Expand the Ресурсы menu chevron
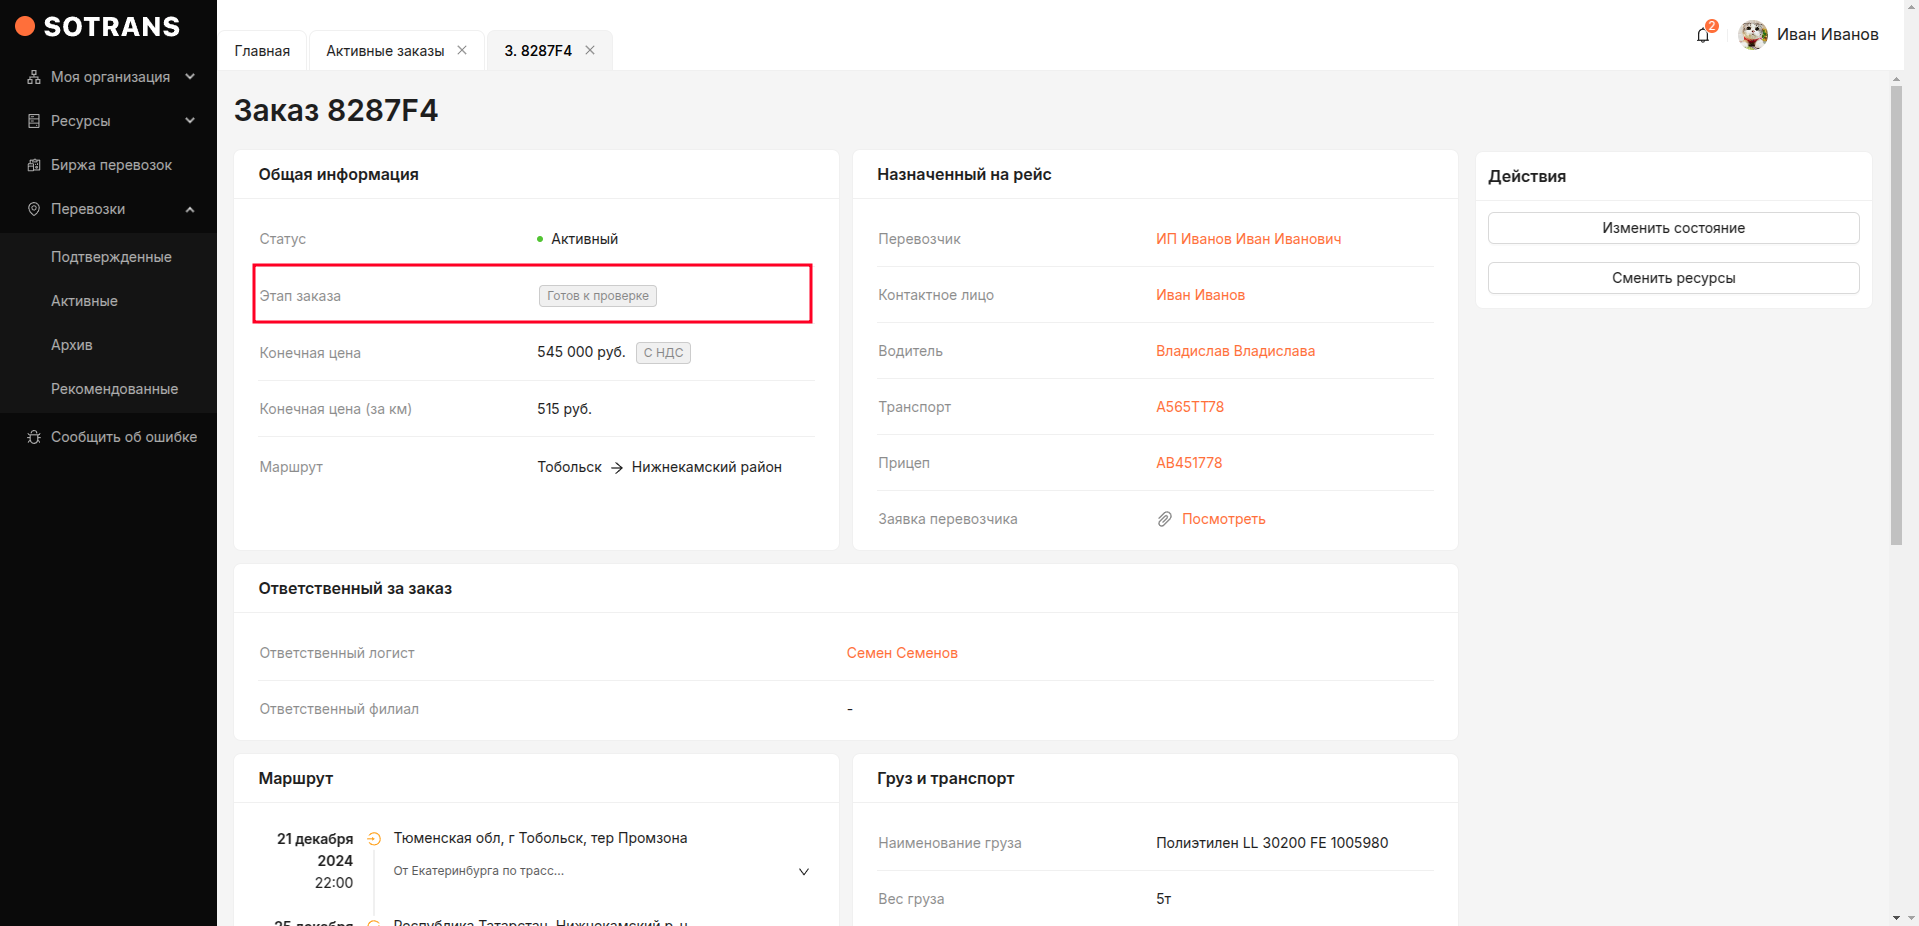 (x=190, y=121)
